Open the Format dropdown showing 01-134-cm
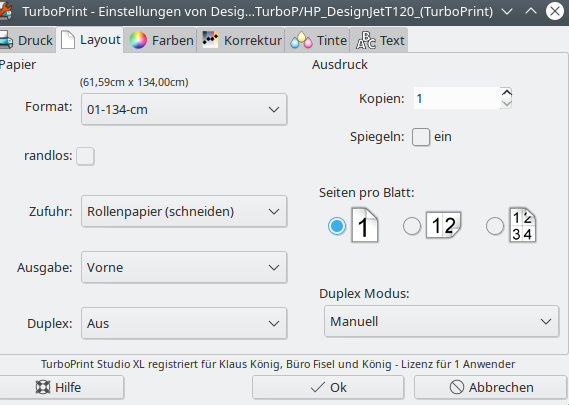Viewport: 569px width, 405px height. 184,109
